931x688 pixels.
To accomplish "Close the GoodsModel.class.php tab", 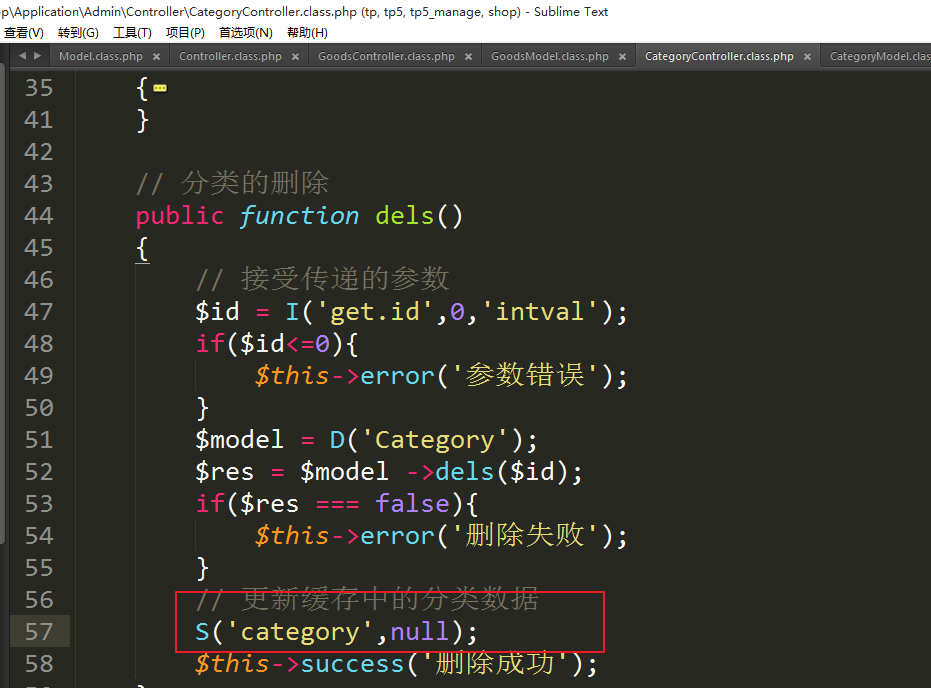I will click(x=623, y=57).
